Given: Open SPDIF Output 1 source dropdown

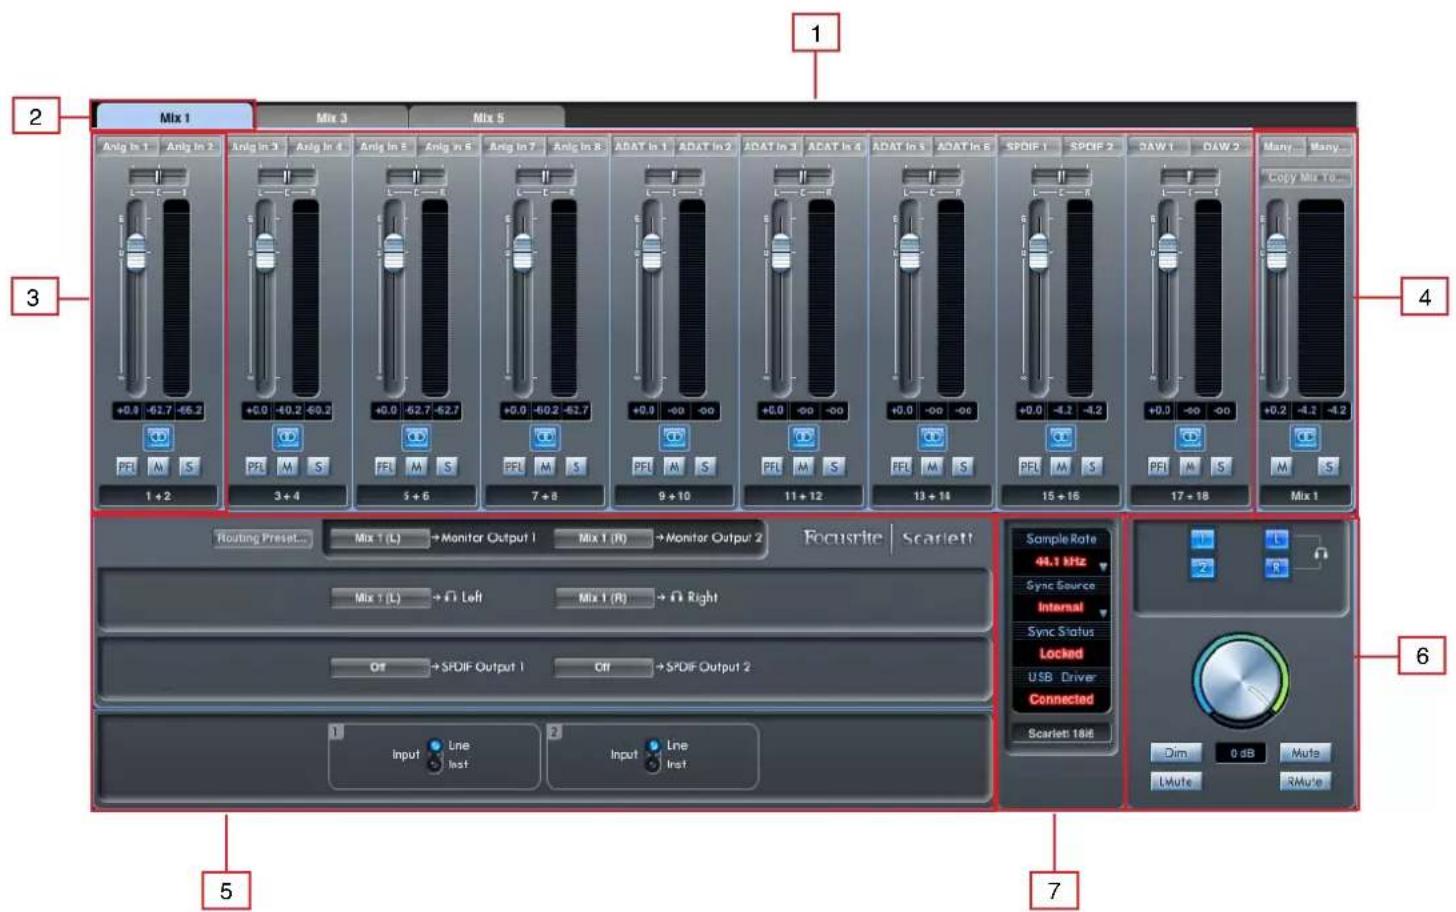Looking at the screenshot, I should [x=379, y=667].
